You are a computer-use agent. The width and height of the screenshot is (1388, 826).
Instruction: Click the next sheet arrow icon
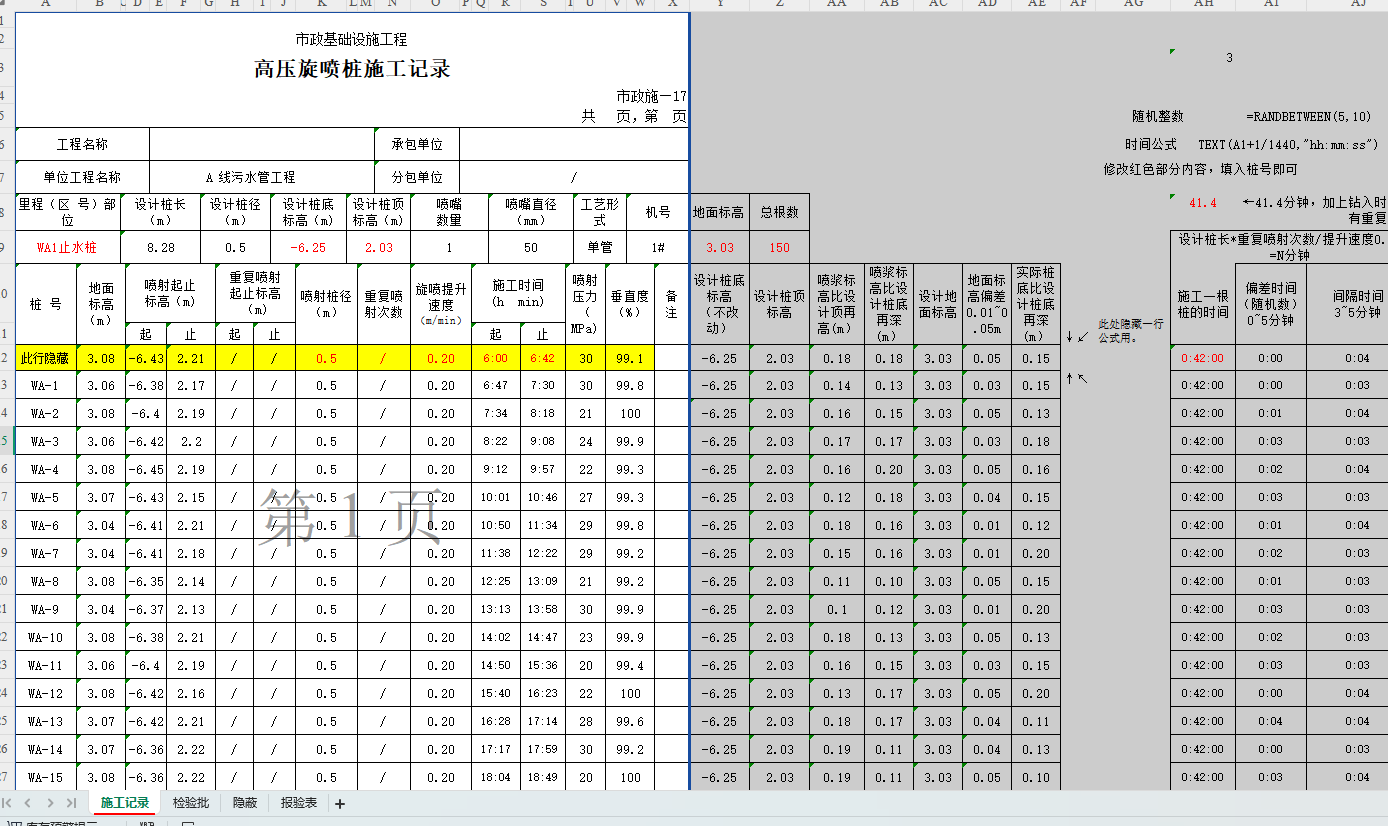pos(50,802)
